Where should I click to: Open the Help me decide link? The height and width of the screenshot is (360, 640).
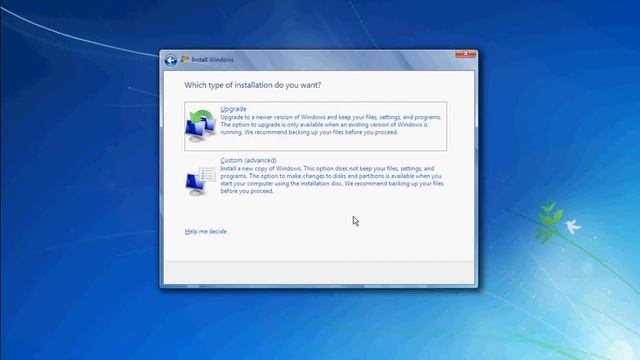pos(206,231)
